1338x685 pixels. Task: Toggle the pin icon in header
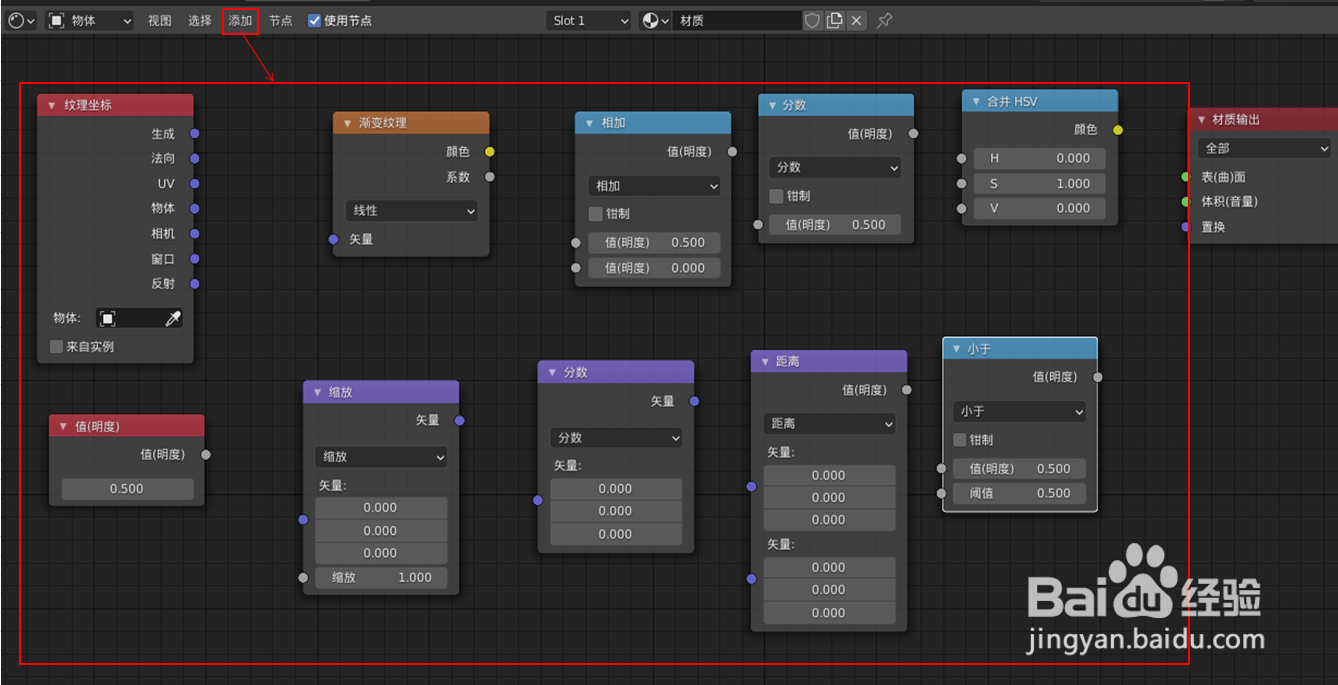885,20
